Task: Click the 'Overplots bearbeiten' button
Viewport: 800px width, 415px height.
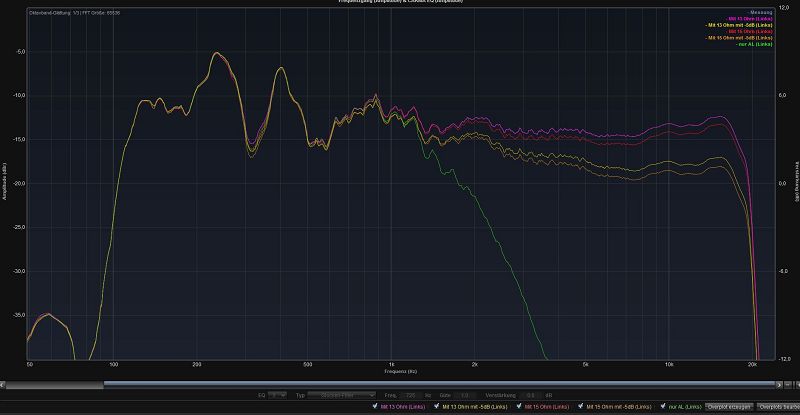Action: (778, 407)
